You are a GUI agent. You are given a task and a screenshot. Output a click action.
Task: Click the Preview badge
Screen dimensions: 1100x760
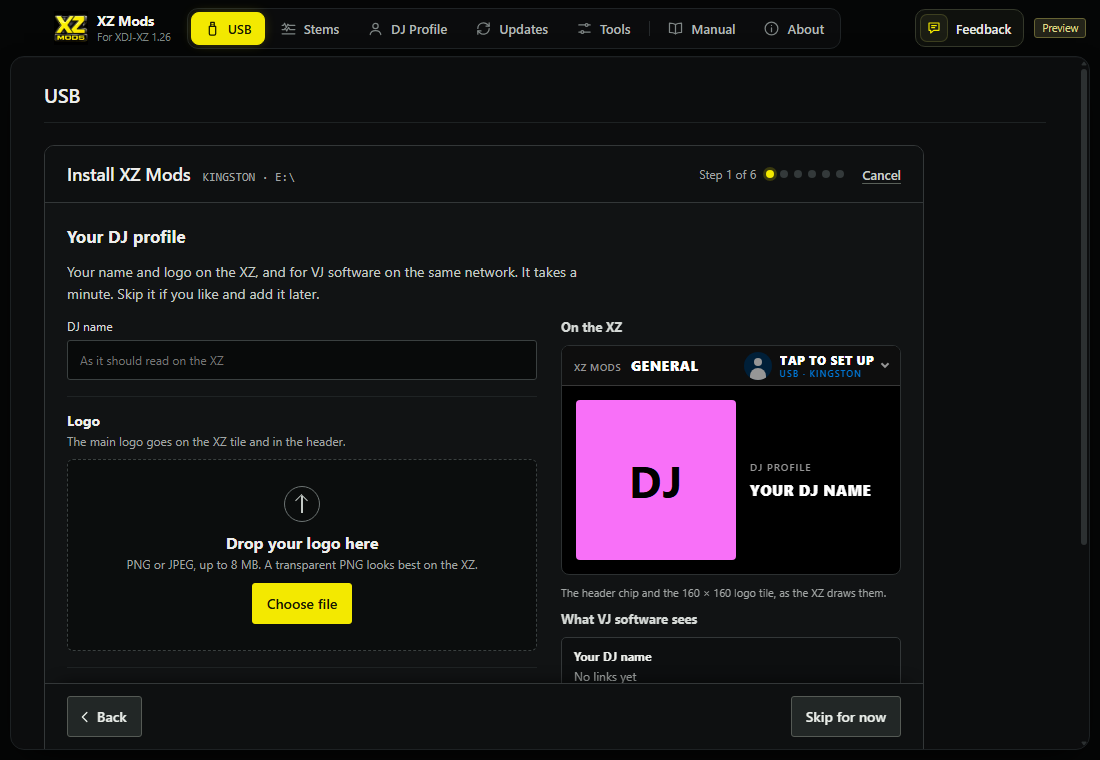(x=1059, y=28)
